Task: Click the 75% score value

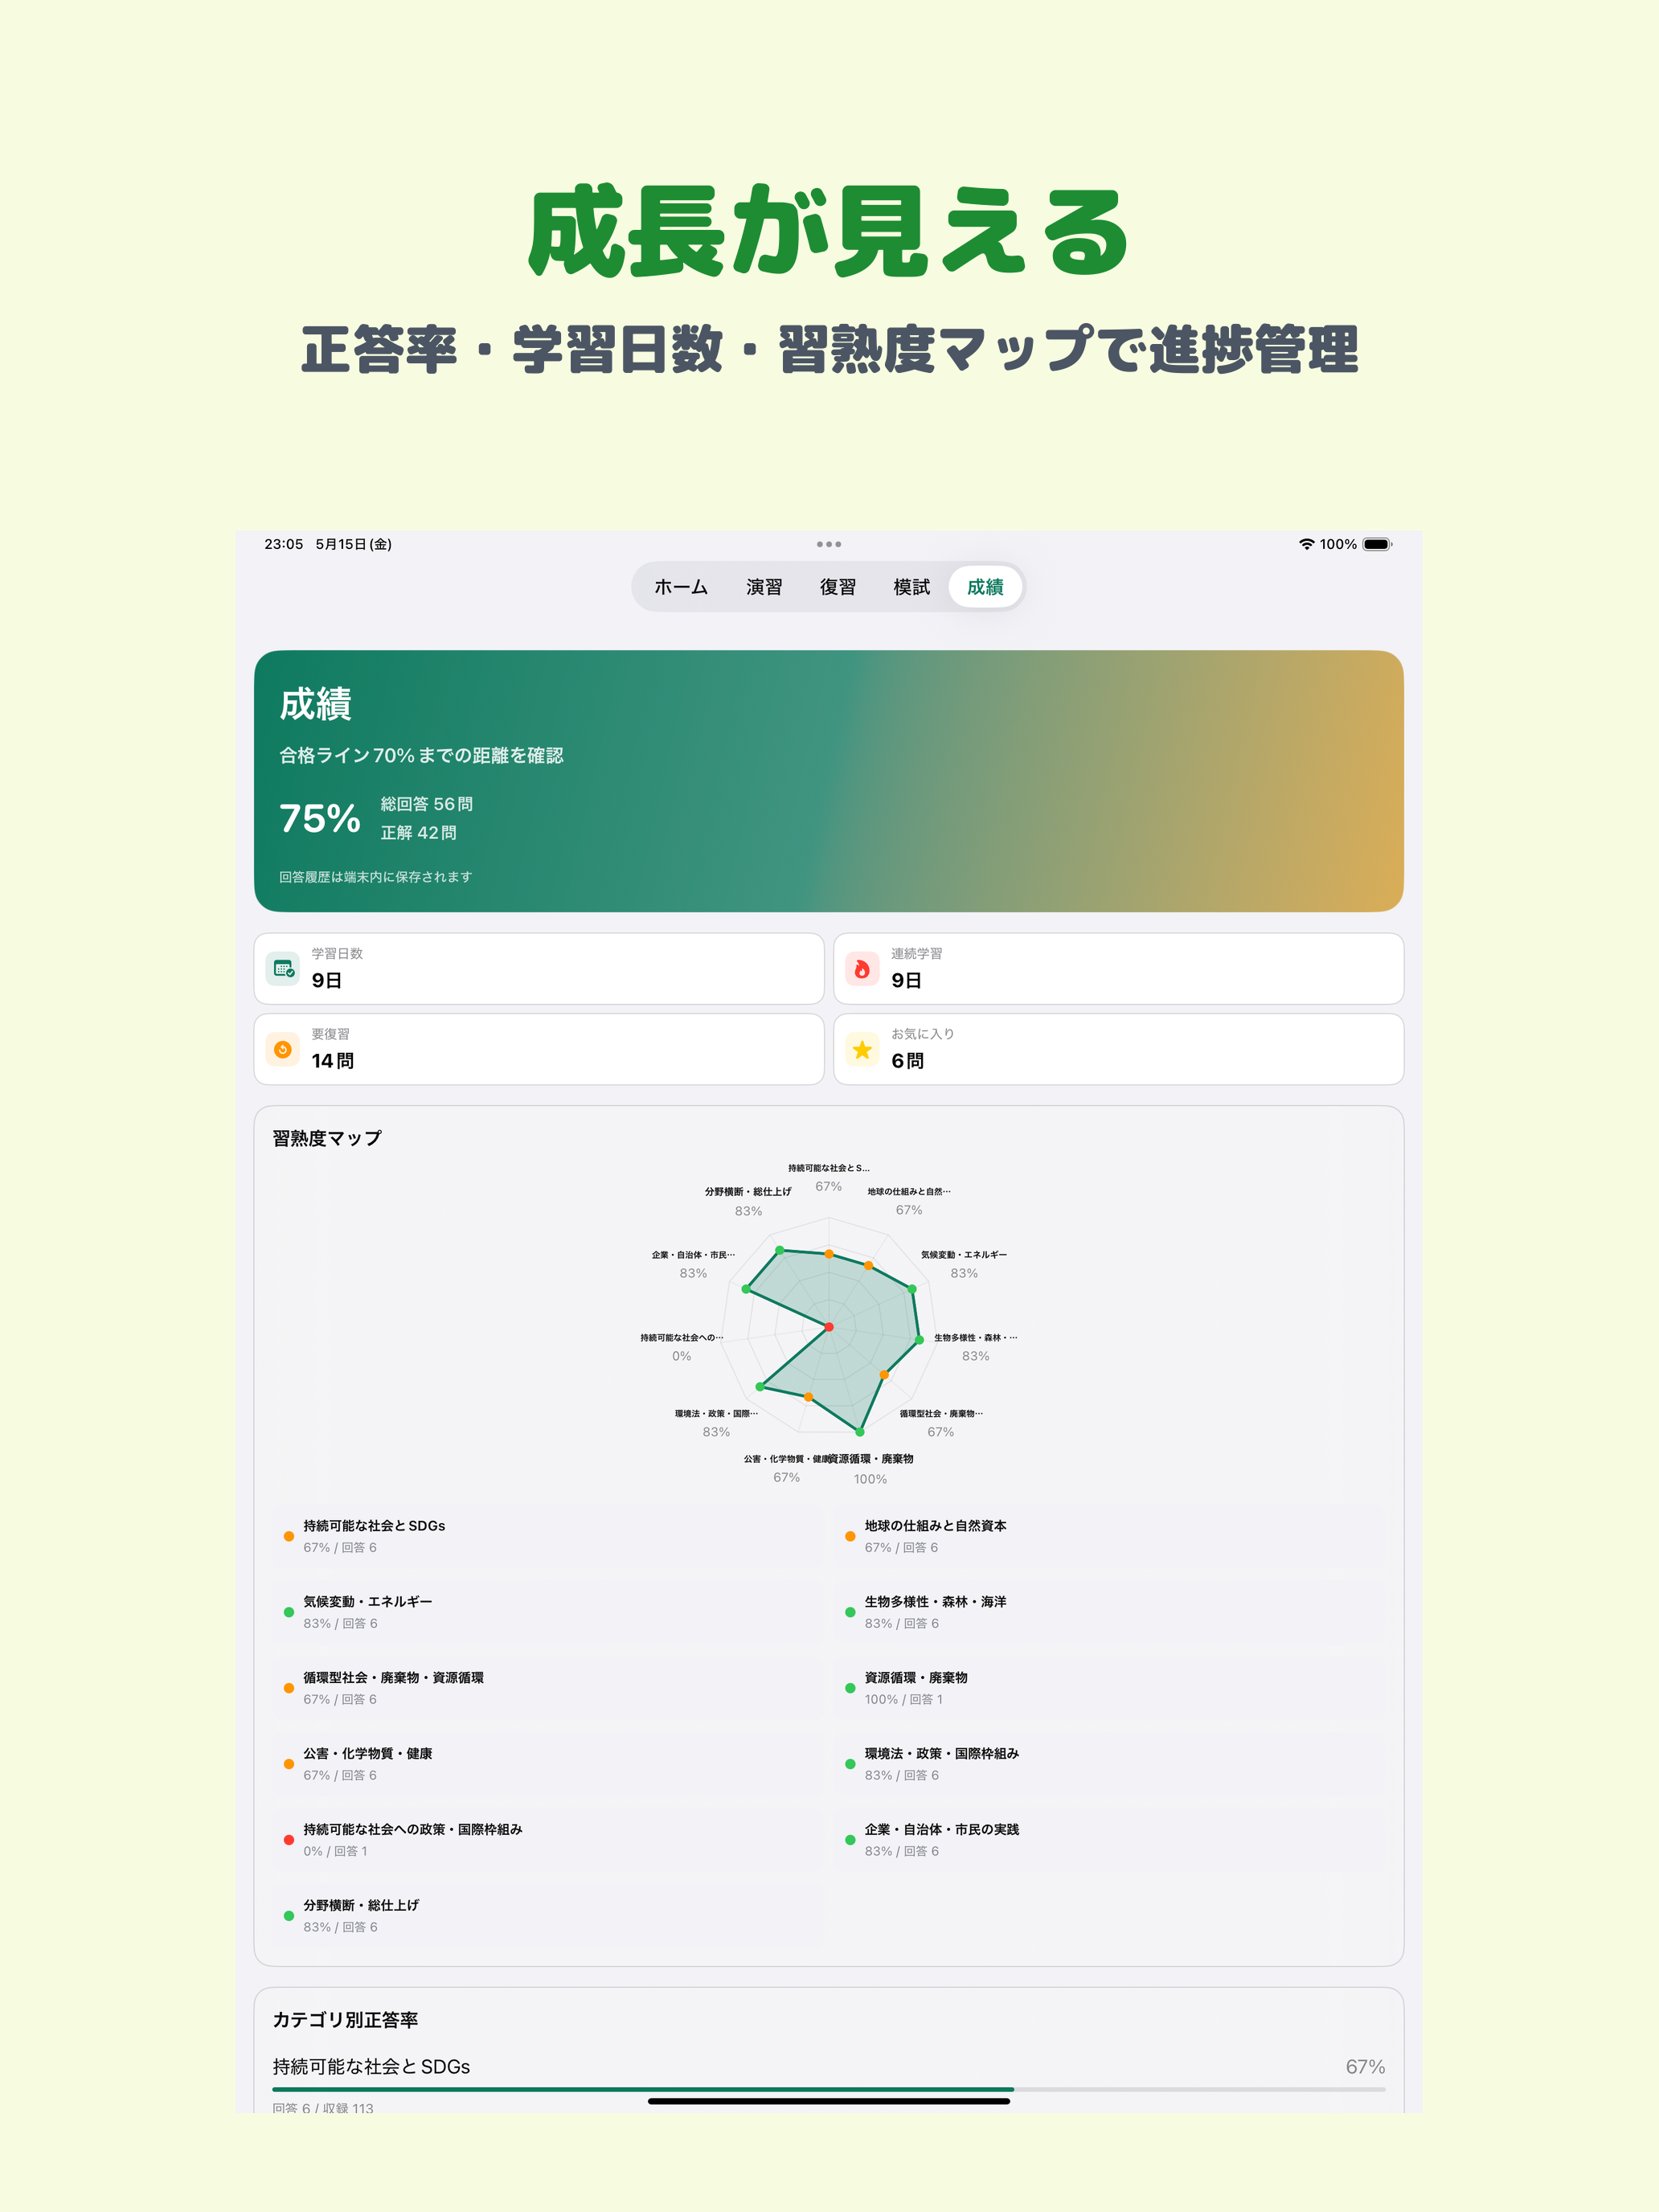Action: coord(319,818)
